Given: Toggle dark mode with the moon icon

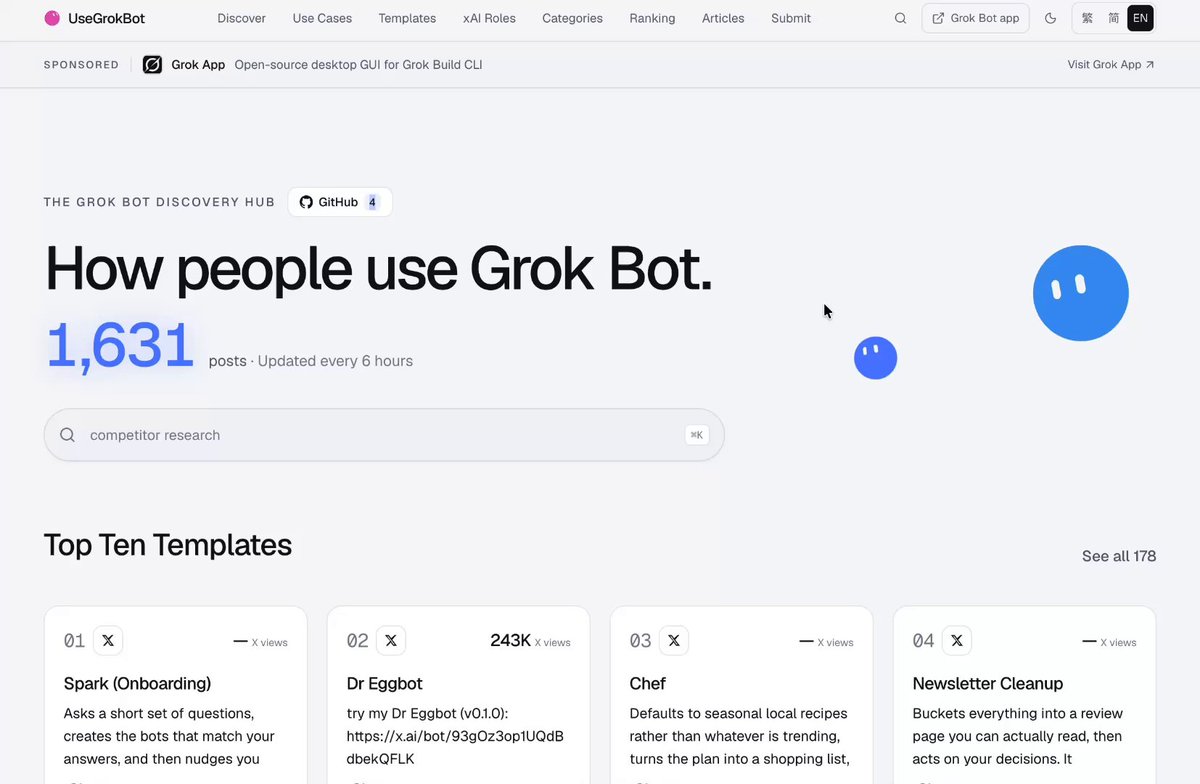Looking at the screenshot, I should point(1050,18).
